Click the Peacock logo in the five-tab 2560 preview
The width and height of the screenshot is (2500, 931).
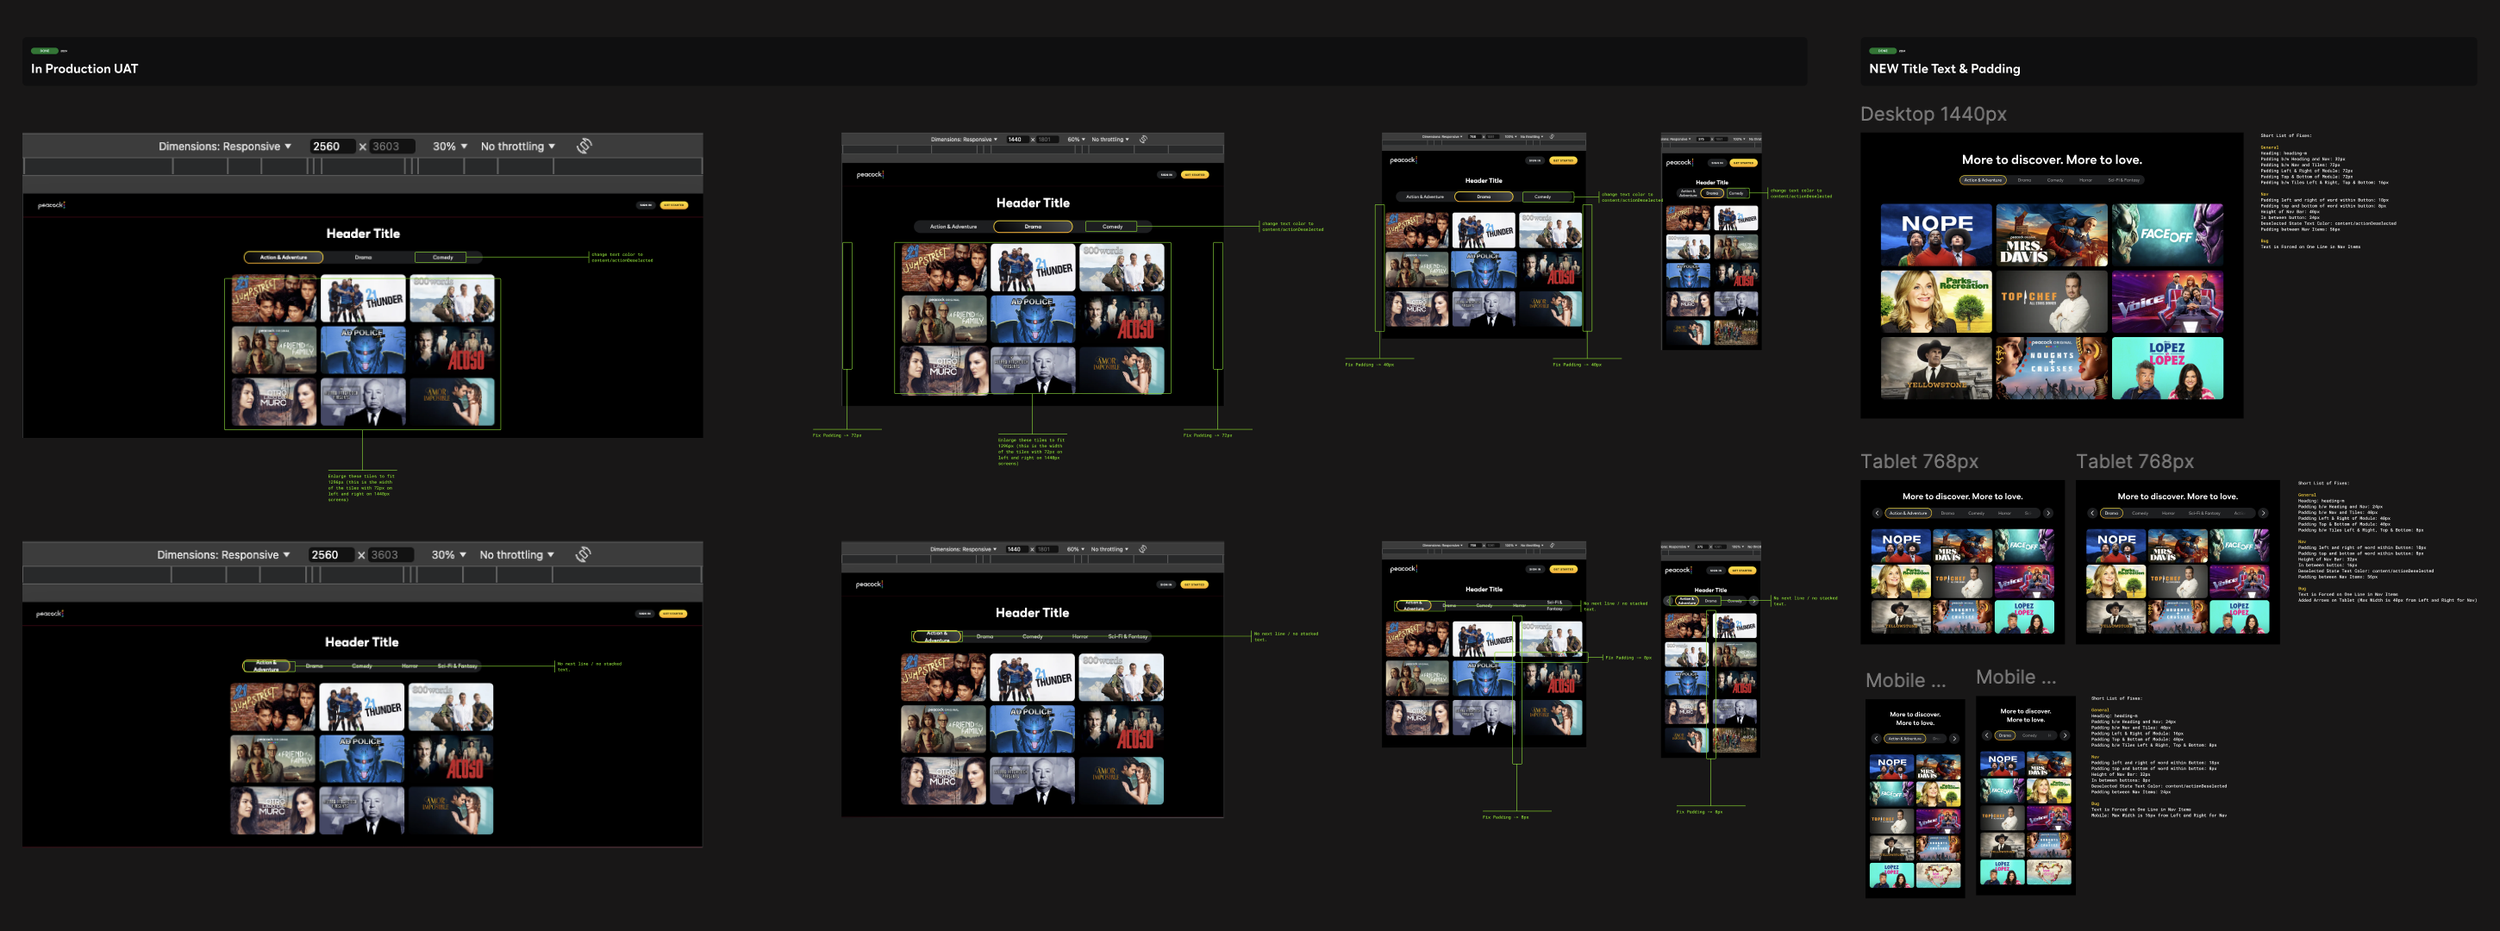point(50,614)
